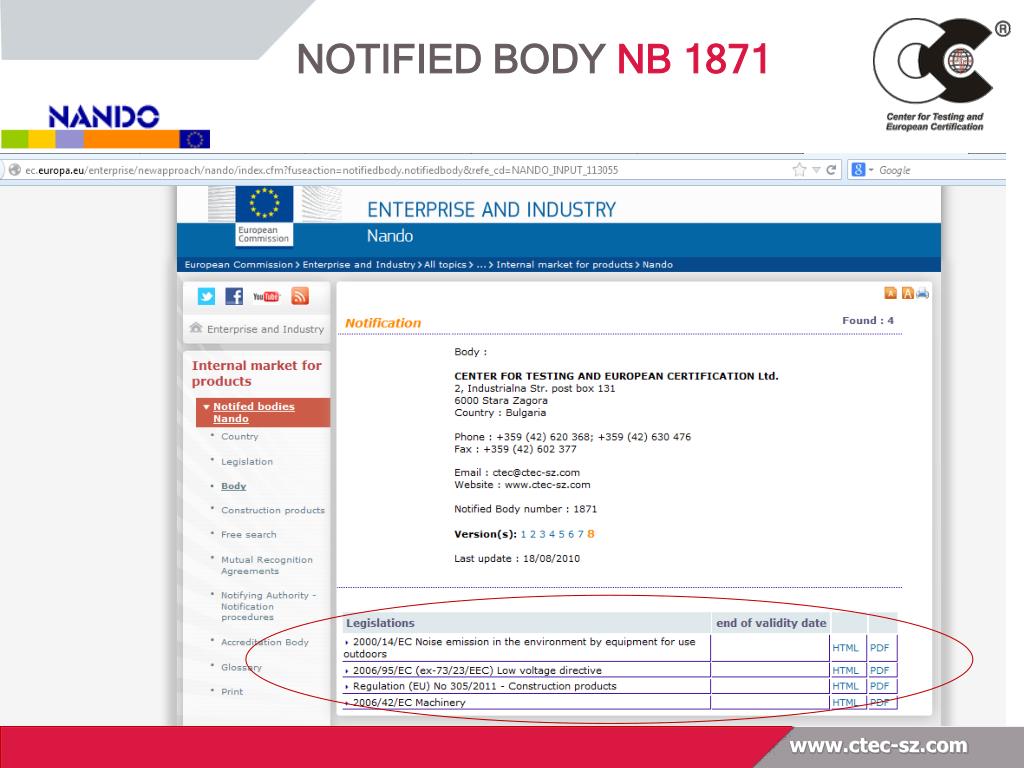Screen dimensions: 1024x768
Task: Open version 2 of the notification
Action: (533, 534)
